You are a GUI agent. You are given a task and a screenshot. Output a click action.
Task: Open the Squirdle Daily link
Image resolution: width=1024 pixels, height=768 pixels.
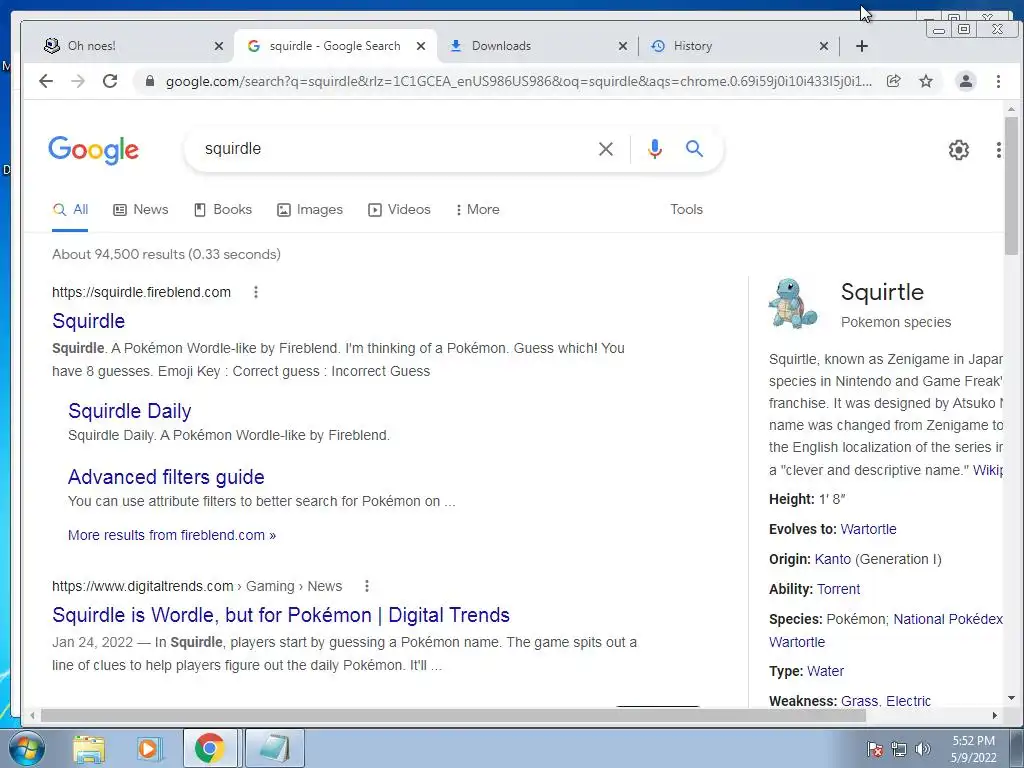coord(129,411)
